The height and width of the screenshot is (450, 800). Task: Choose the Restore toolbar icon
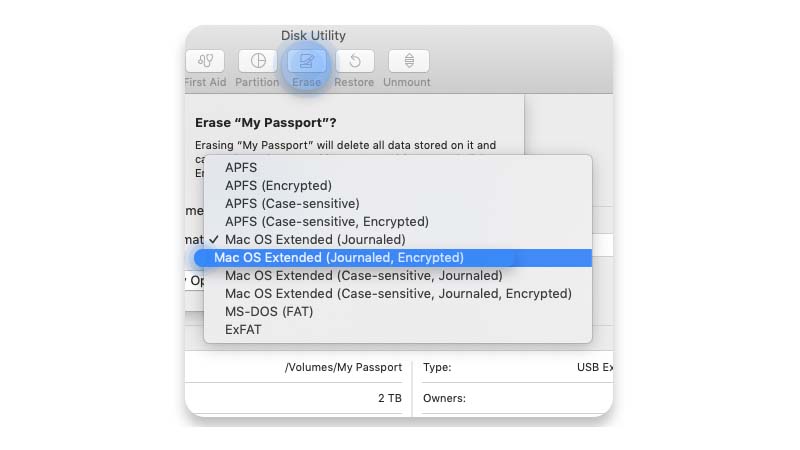click(x=355, y=61)
